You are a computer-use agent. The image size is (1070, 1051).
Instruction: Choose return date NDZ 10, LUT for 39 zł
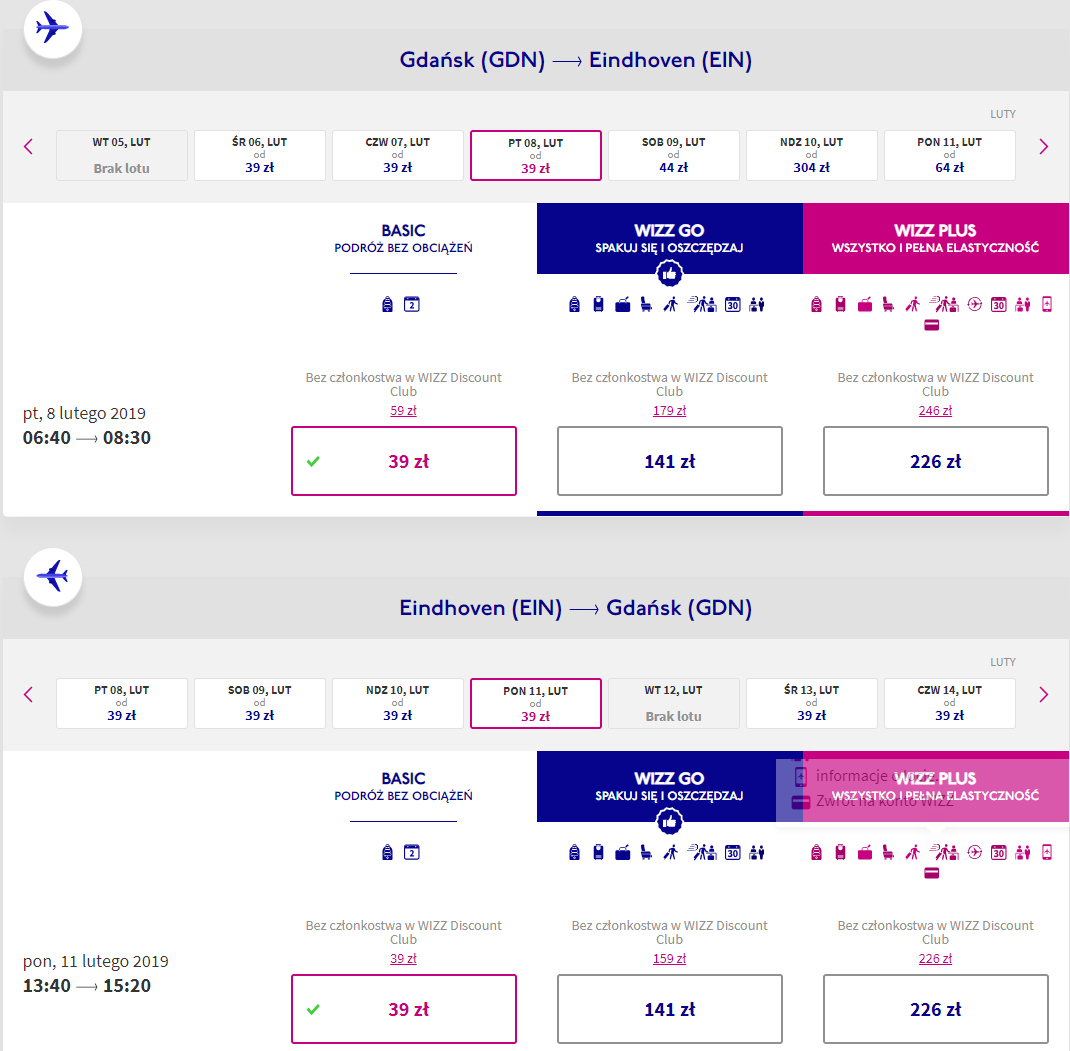[x=398, y=704]
